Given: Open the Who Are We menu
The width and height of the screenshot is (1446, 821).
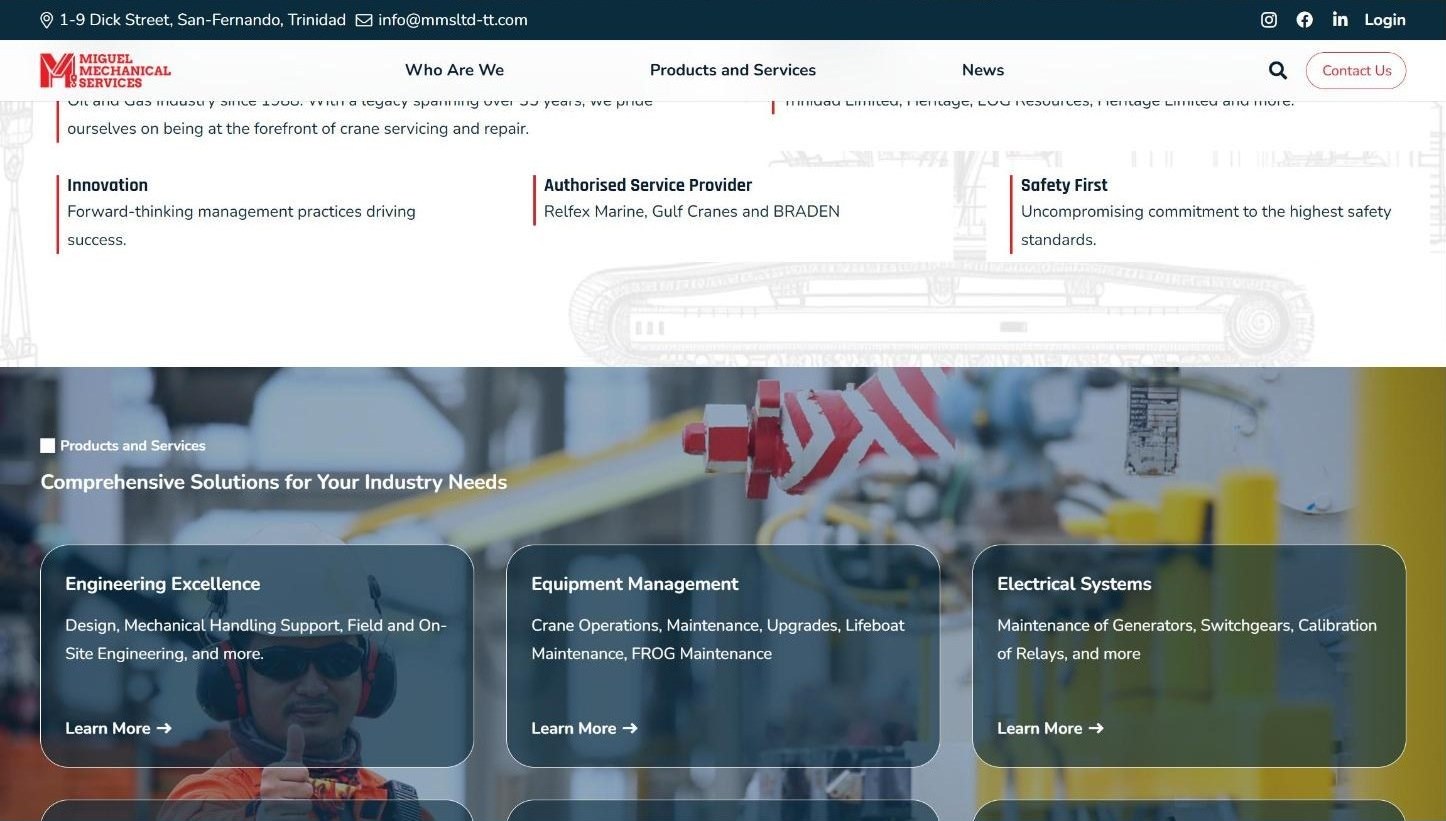Looking at the screenshot, I should [454, 70].
